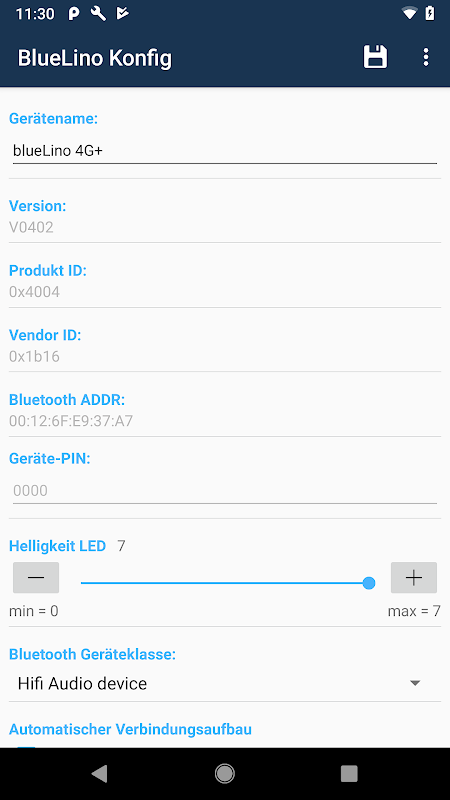Tap the Bluetooth address 00:12:6F:E9:37:A7

(x=71, y=421)
